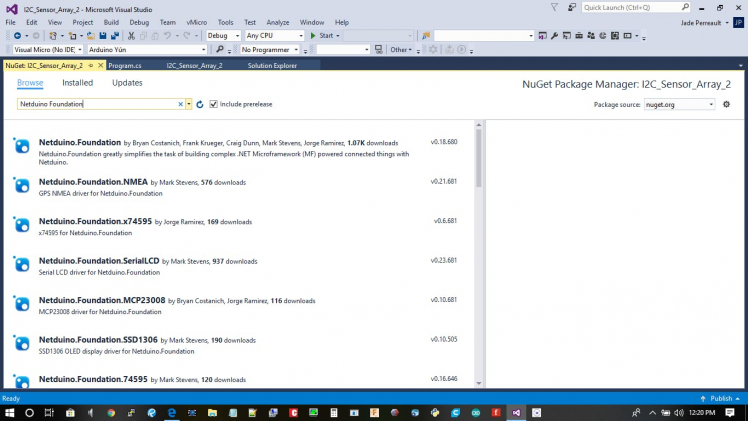This screenshot has height=421, width=748.
Task: Click the Visual Studio icon in the taskbar
Action: 516,412
